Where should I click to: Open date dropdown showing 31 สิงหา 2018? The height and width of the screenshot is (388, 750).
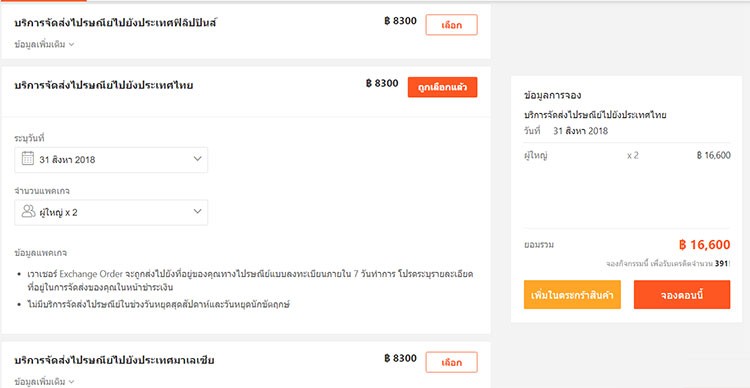coord(111,160)
